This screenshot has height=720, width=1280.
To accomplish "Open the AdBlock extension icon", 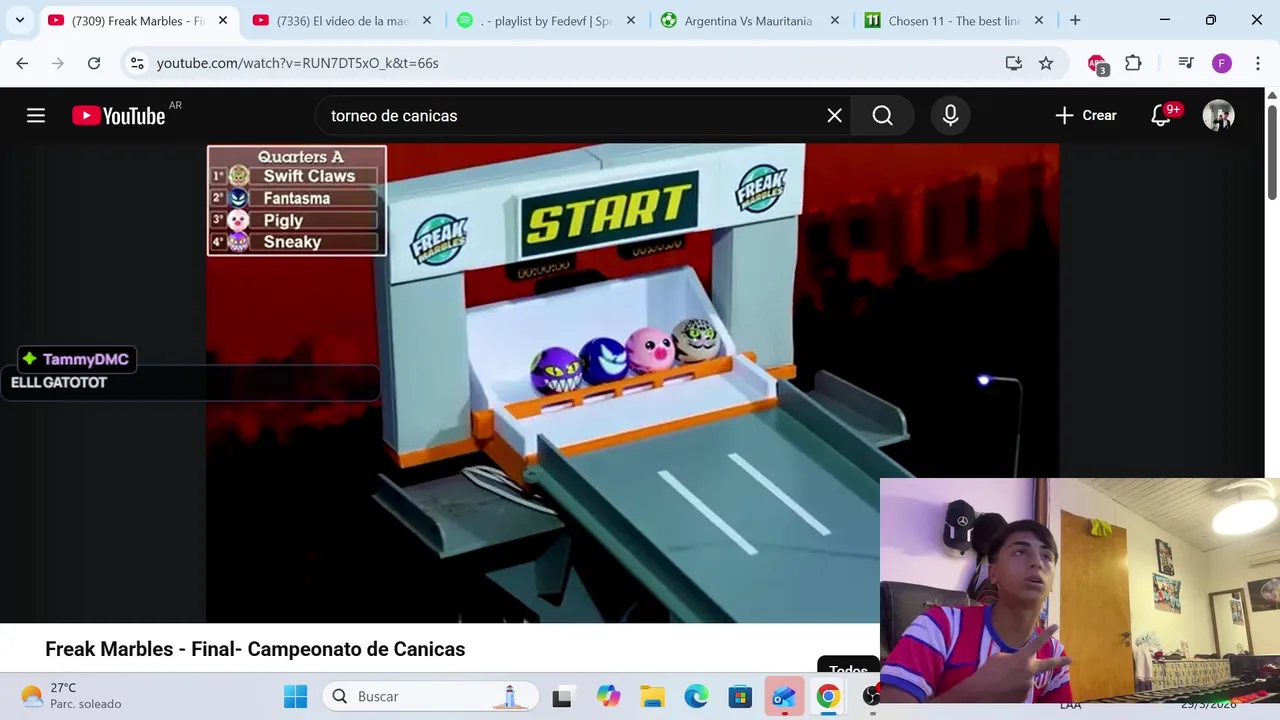I will coord(1097,64).
